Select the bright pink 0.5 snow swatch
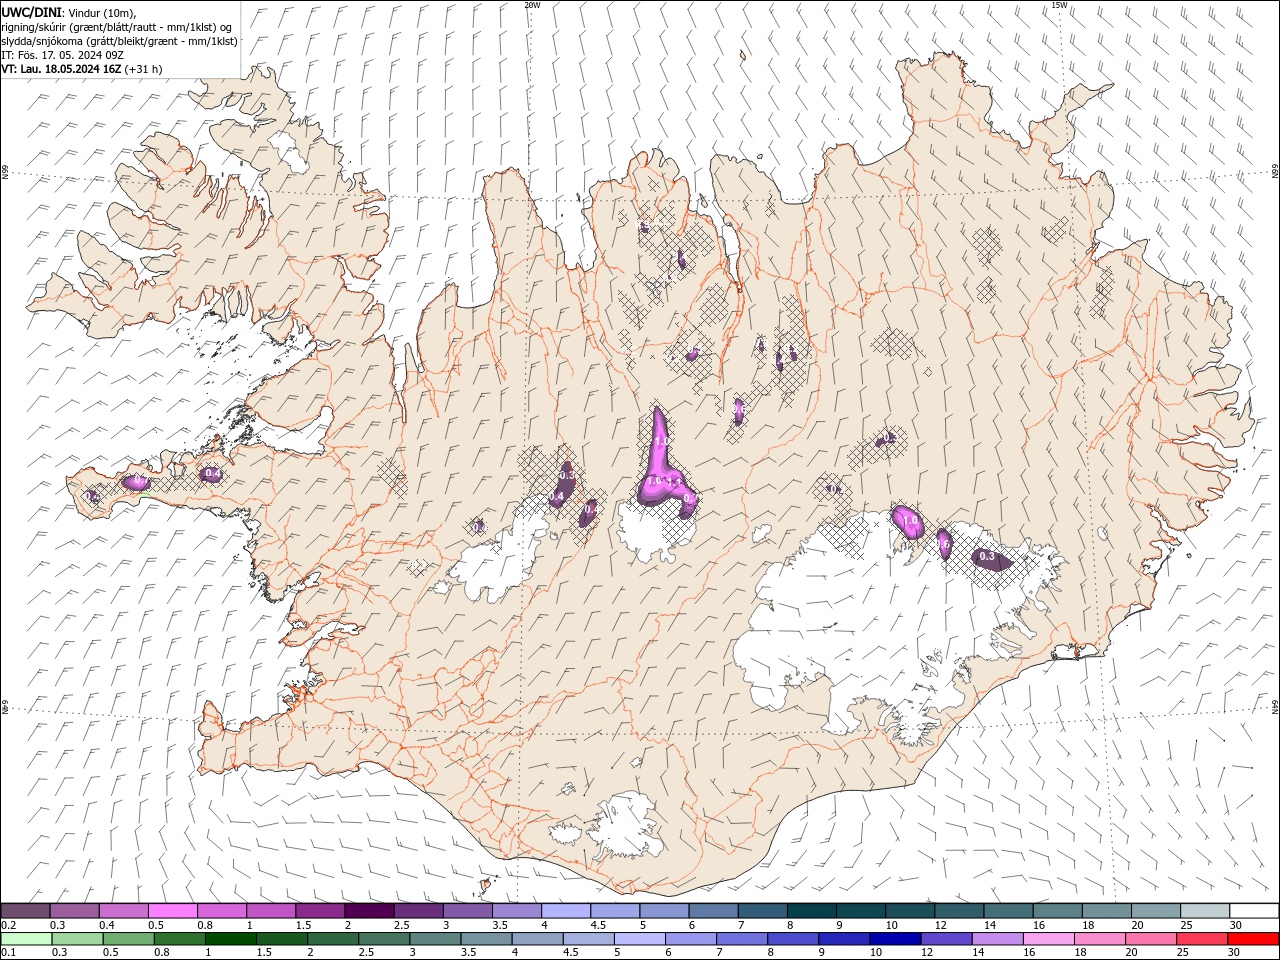The image size is (1280, 960). 172,911
